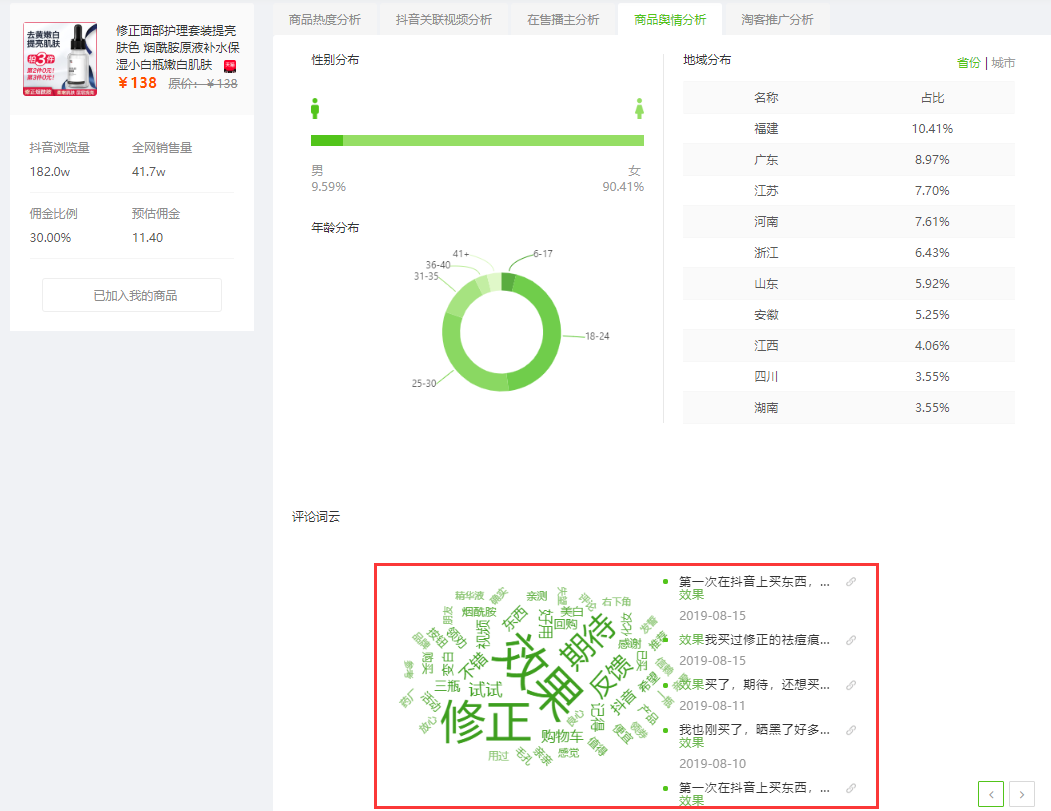Open link icon for comment 我也刚买了，晒黑了好多
The image size is (1051, 811).
(x=851, y=730)
